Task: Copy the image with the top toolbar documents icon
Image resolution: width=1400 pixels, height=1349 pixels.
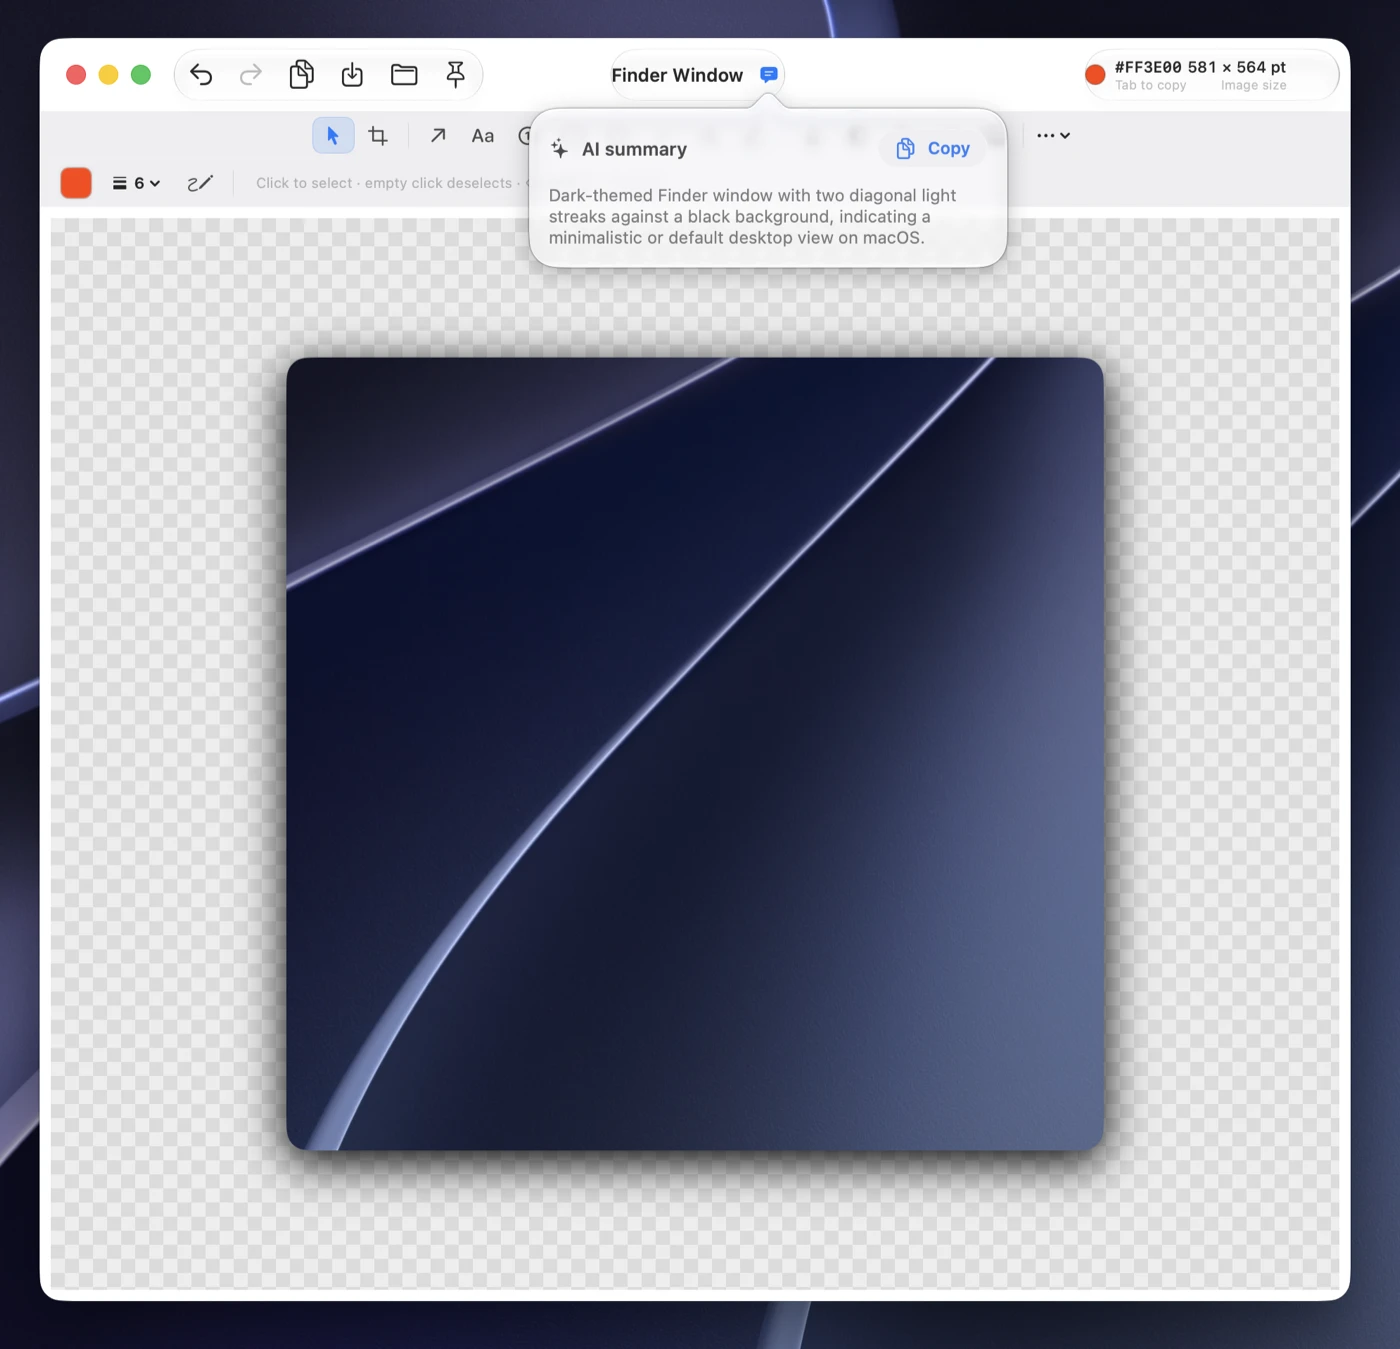Action: [x=301, y=75]
